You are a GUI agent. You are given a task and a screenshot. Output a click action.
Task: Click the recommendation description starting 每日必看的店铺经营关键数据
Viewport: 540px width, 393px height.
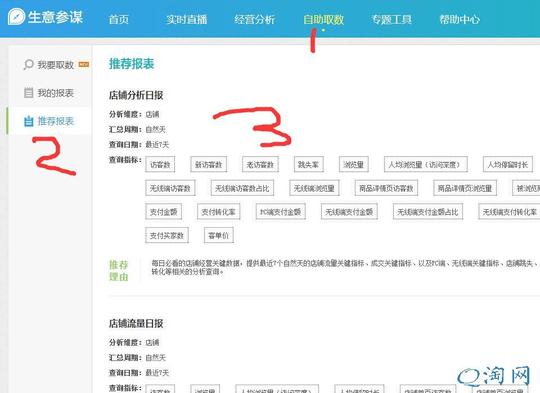344,267
